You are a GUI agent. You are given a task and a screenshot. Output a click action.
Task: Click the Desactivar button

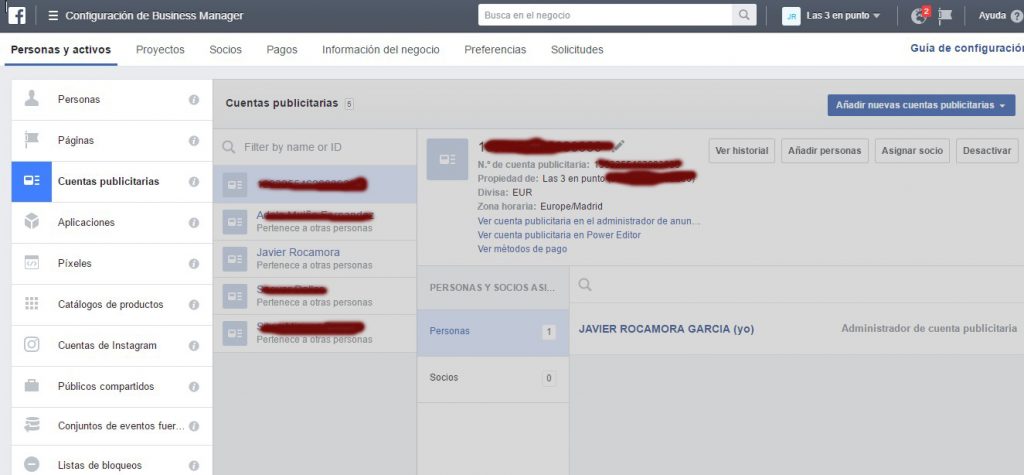pos(987,150)
